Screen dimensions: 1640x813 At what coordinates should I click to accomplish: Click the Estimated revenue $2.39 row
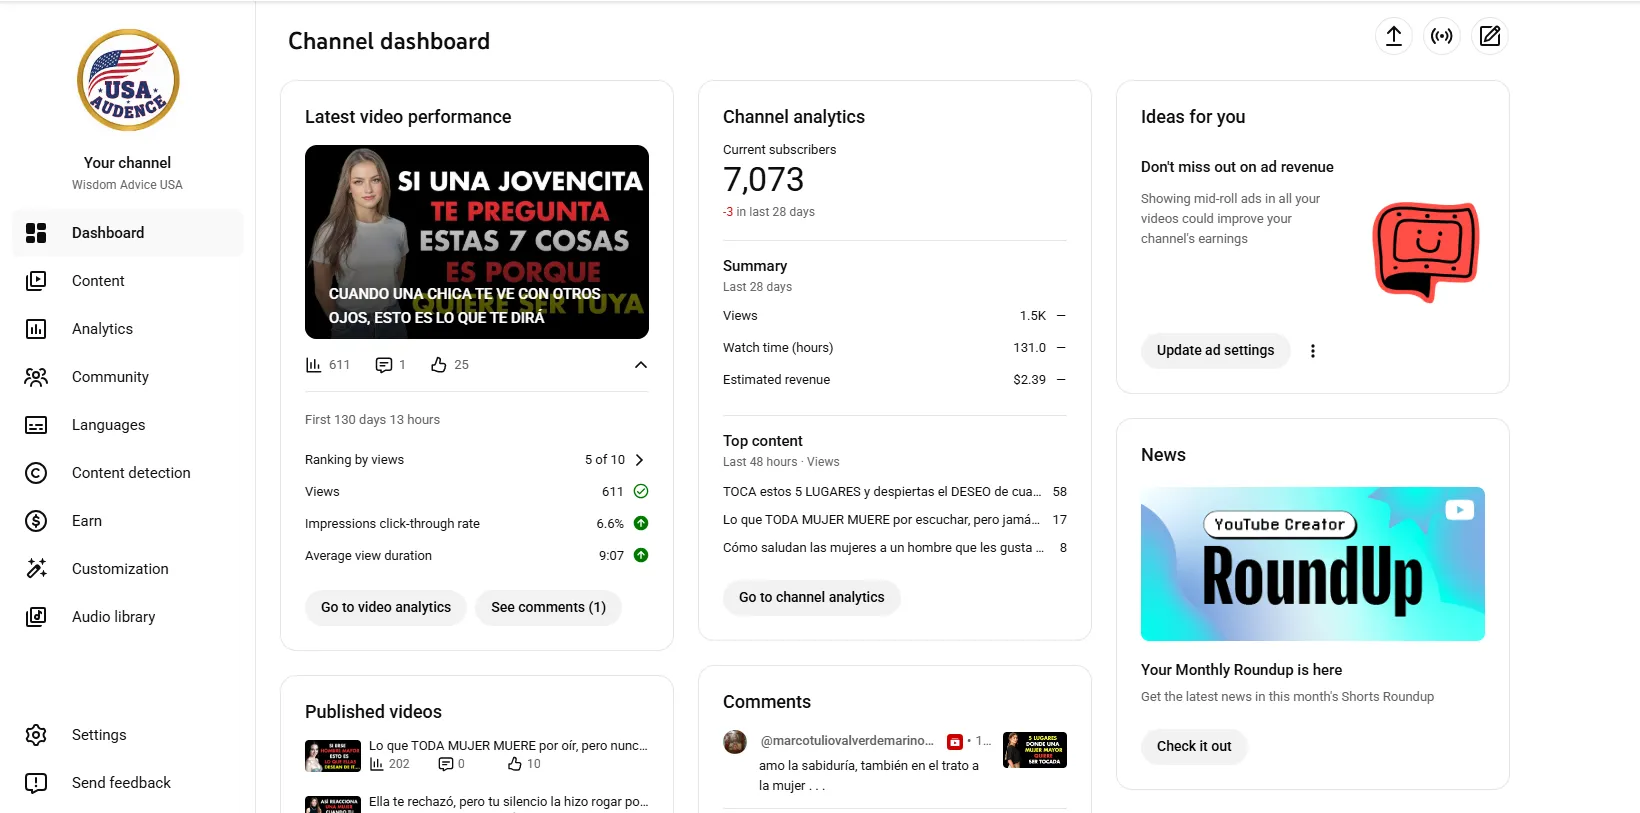[895, 380]
